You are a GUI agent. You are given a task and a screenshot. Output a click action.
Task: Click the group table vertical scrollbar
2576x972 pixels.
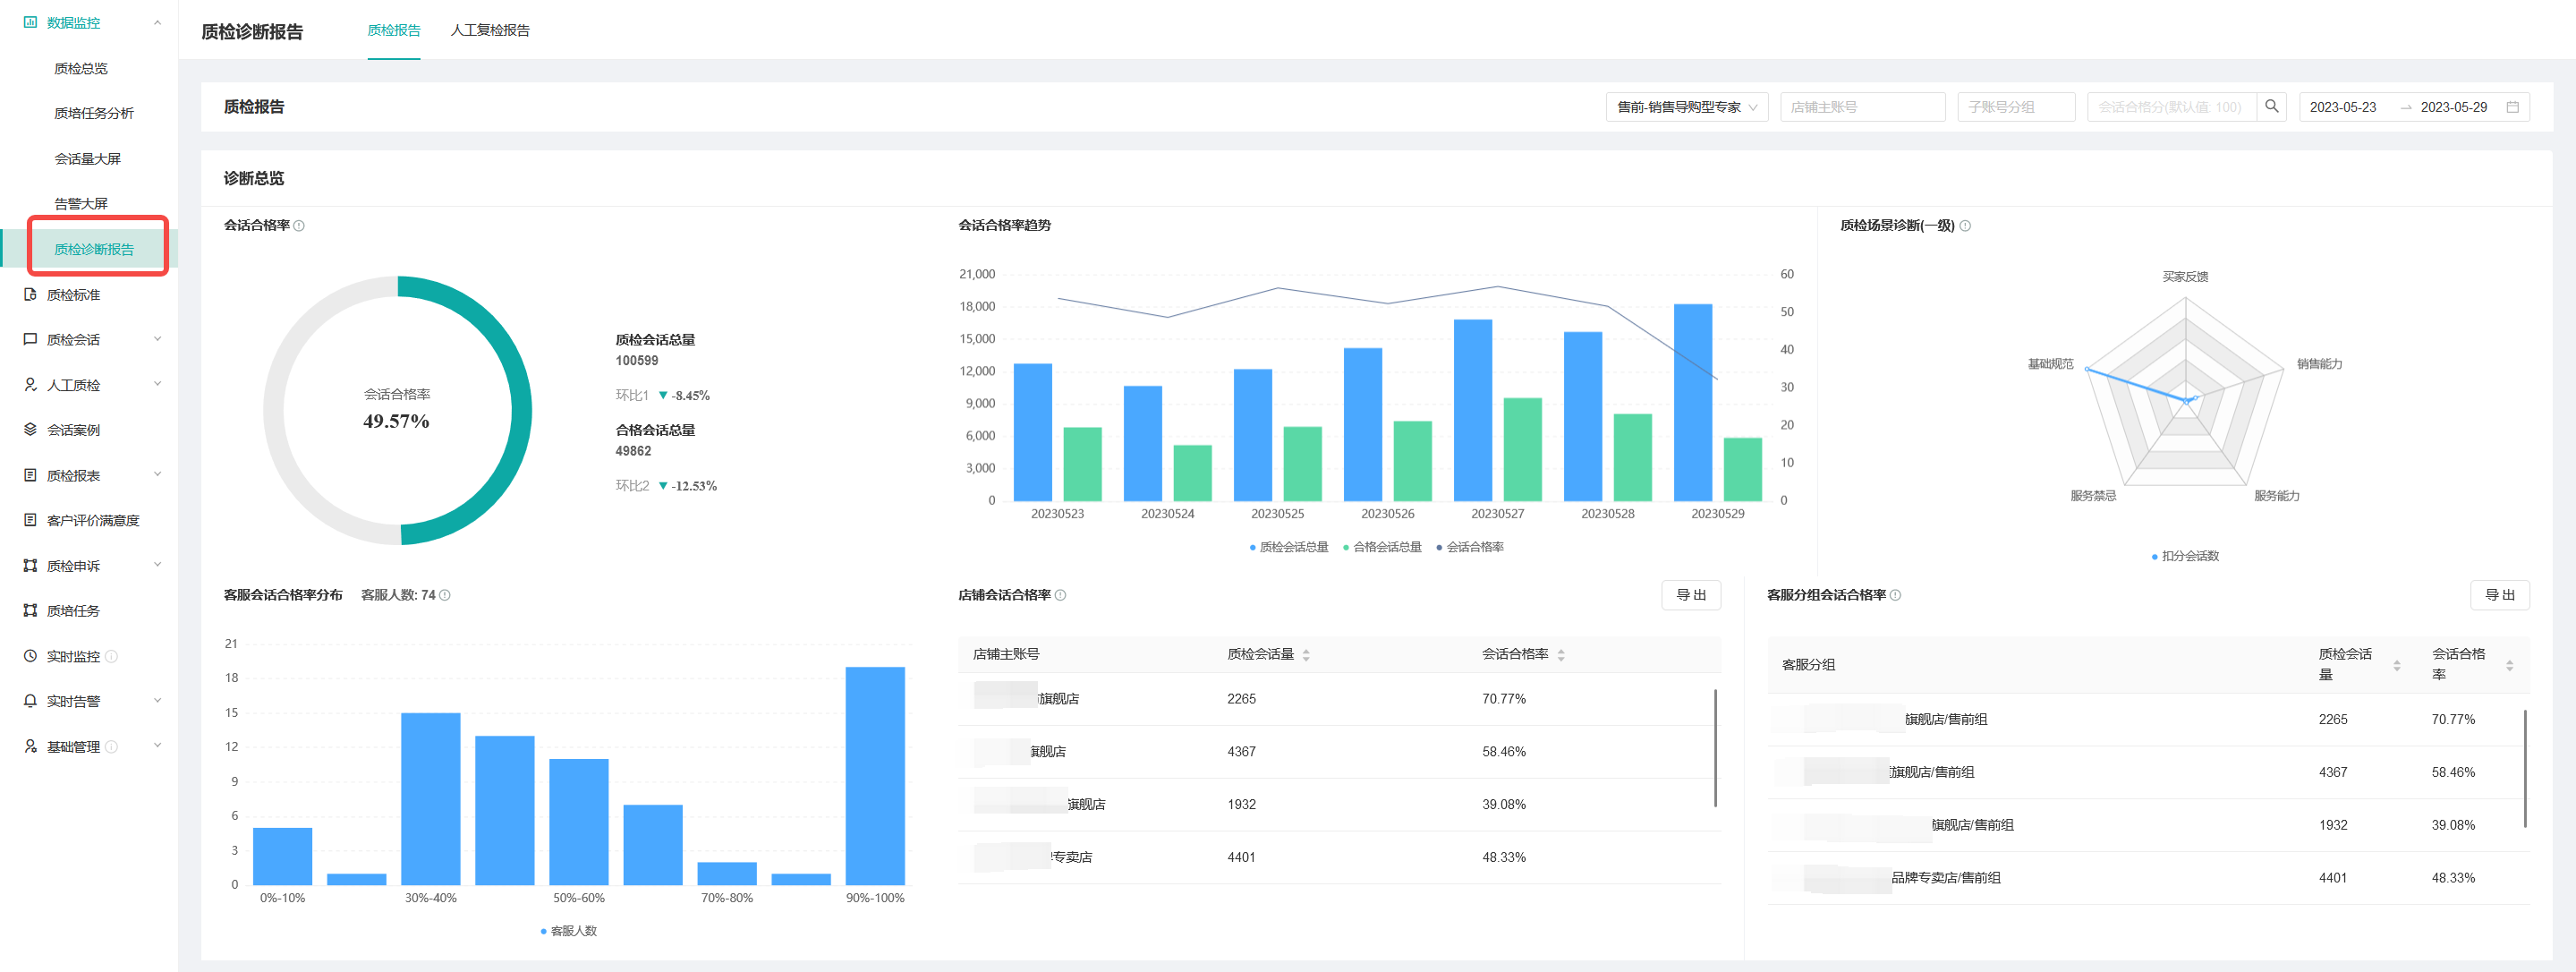[2525, 769]
